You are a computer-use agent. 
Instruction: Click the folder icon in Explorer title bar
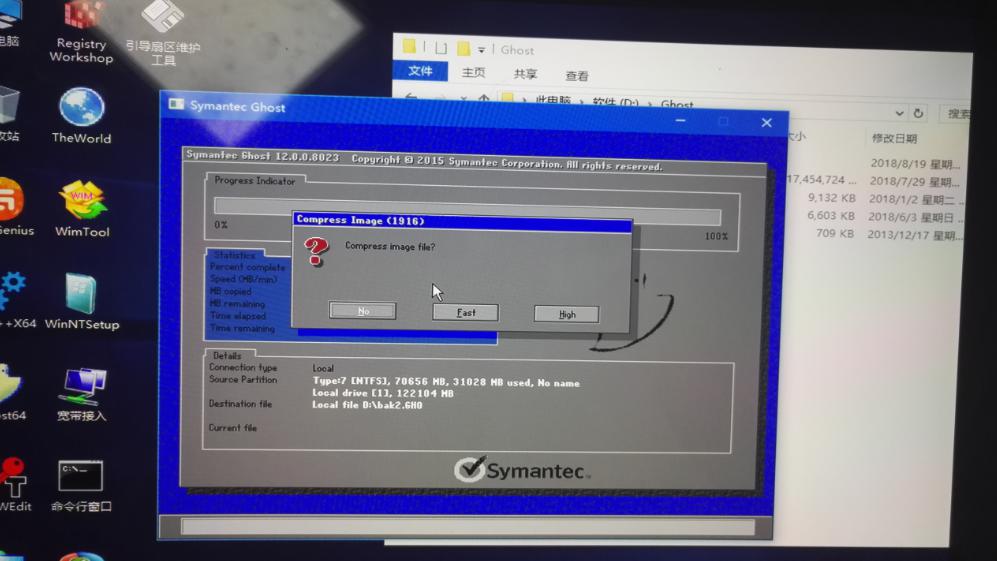click(x=409, y=46)
